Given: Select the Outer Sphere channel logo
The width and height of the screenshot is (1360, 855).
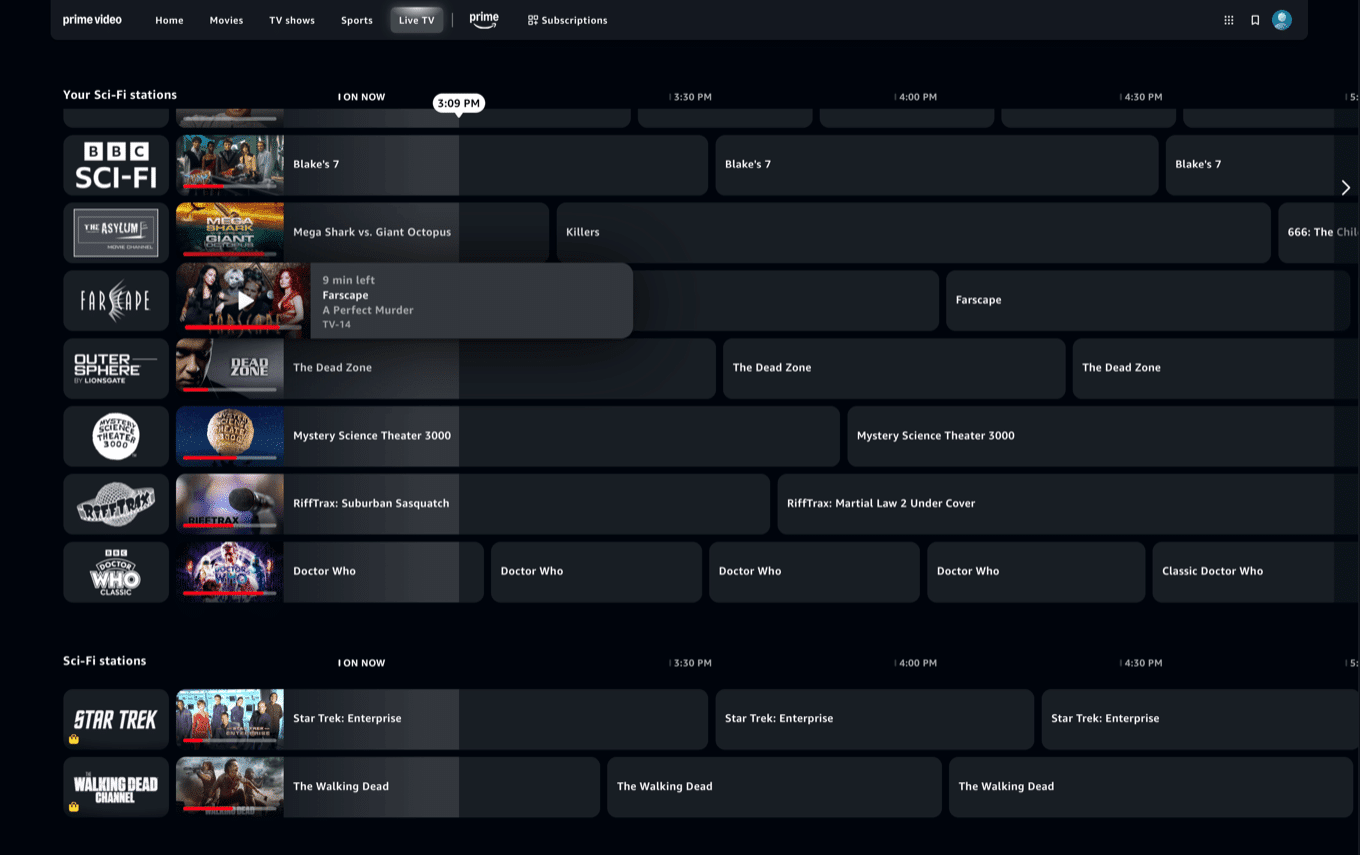Looking at the screenshot, I should point(116,369).
